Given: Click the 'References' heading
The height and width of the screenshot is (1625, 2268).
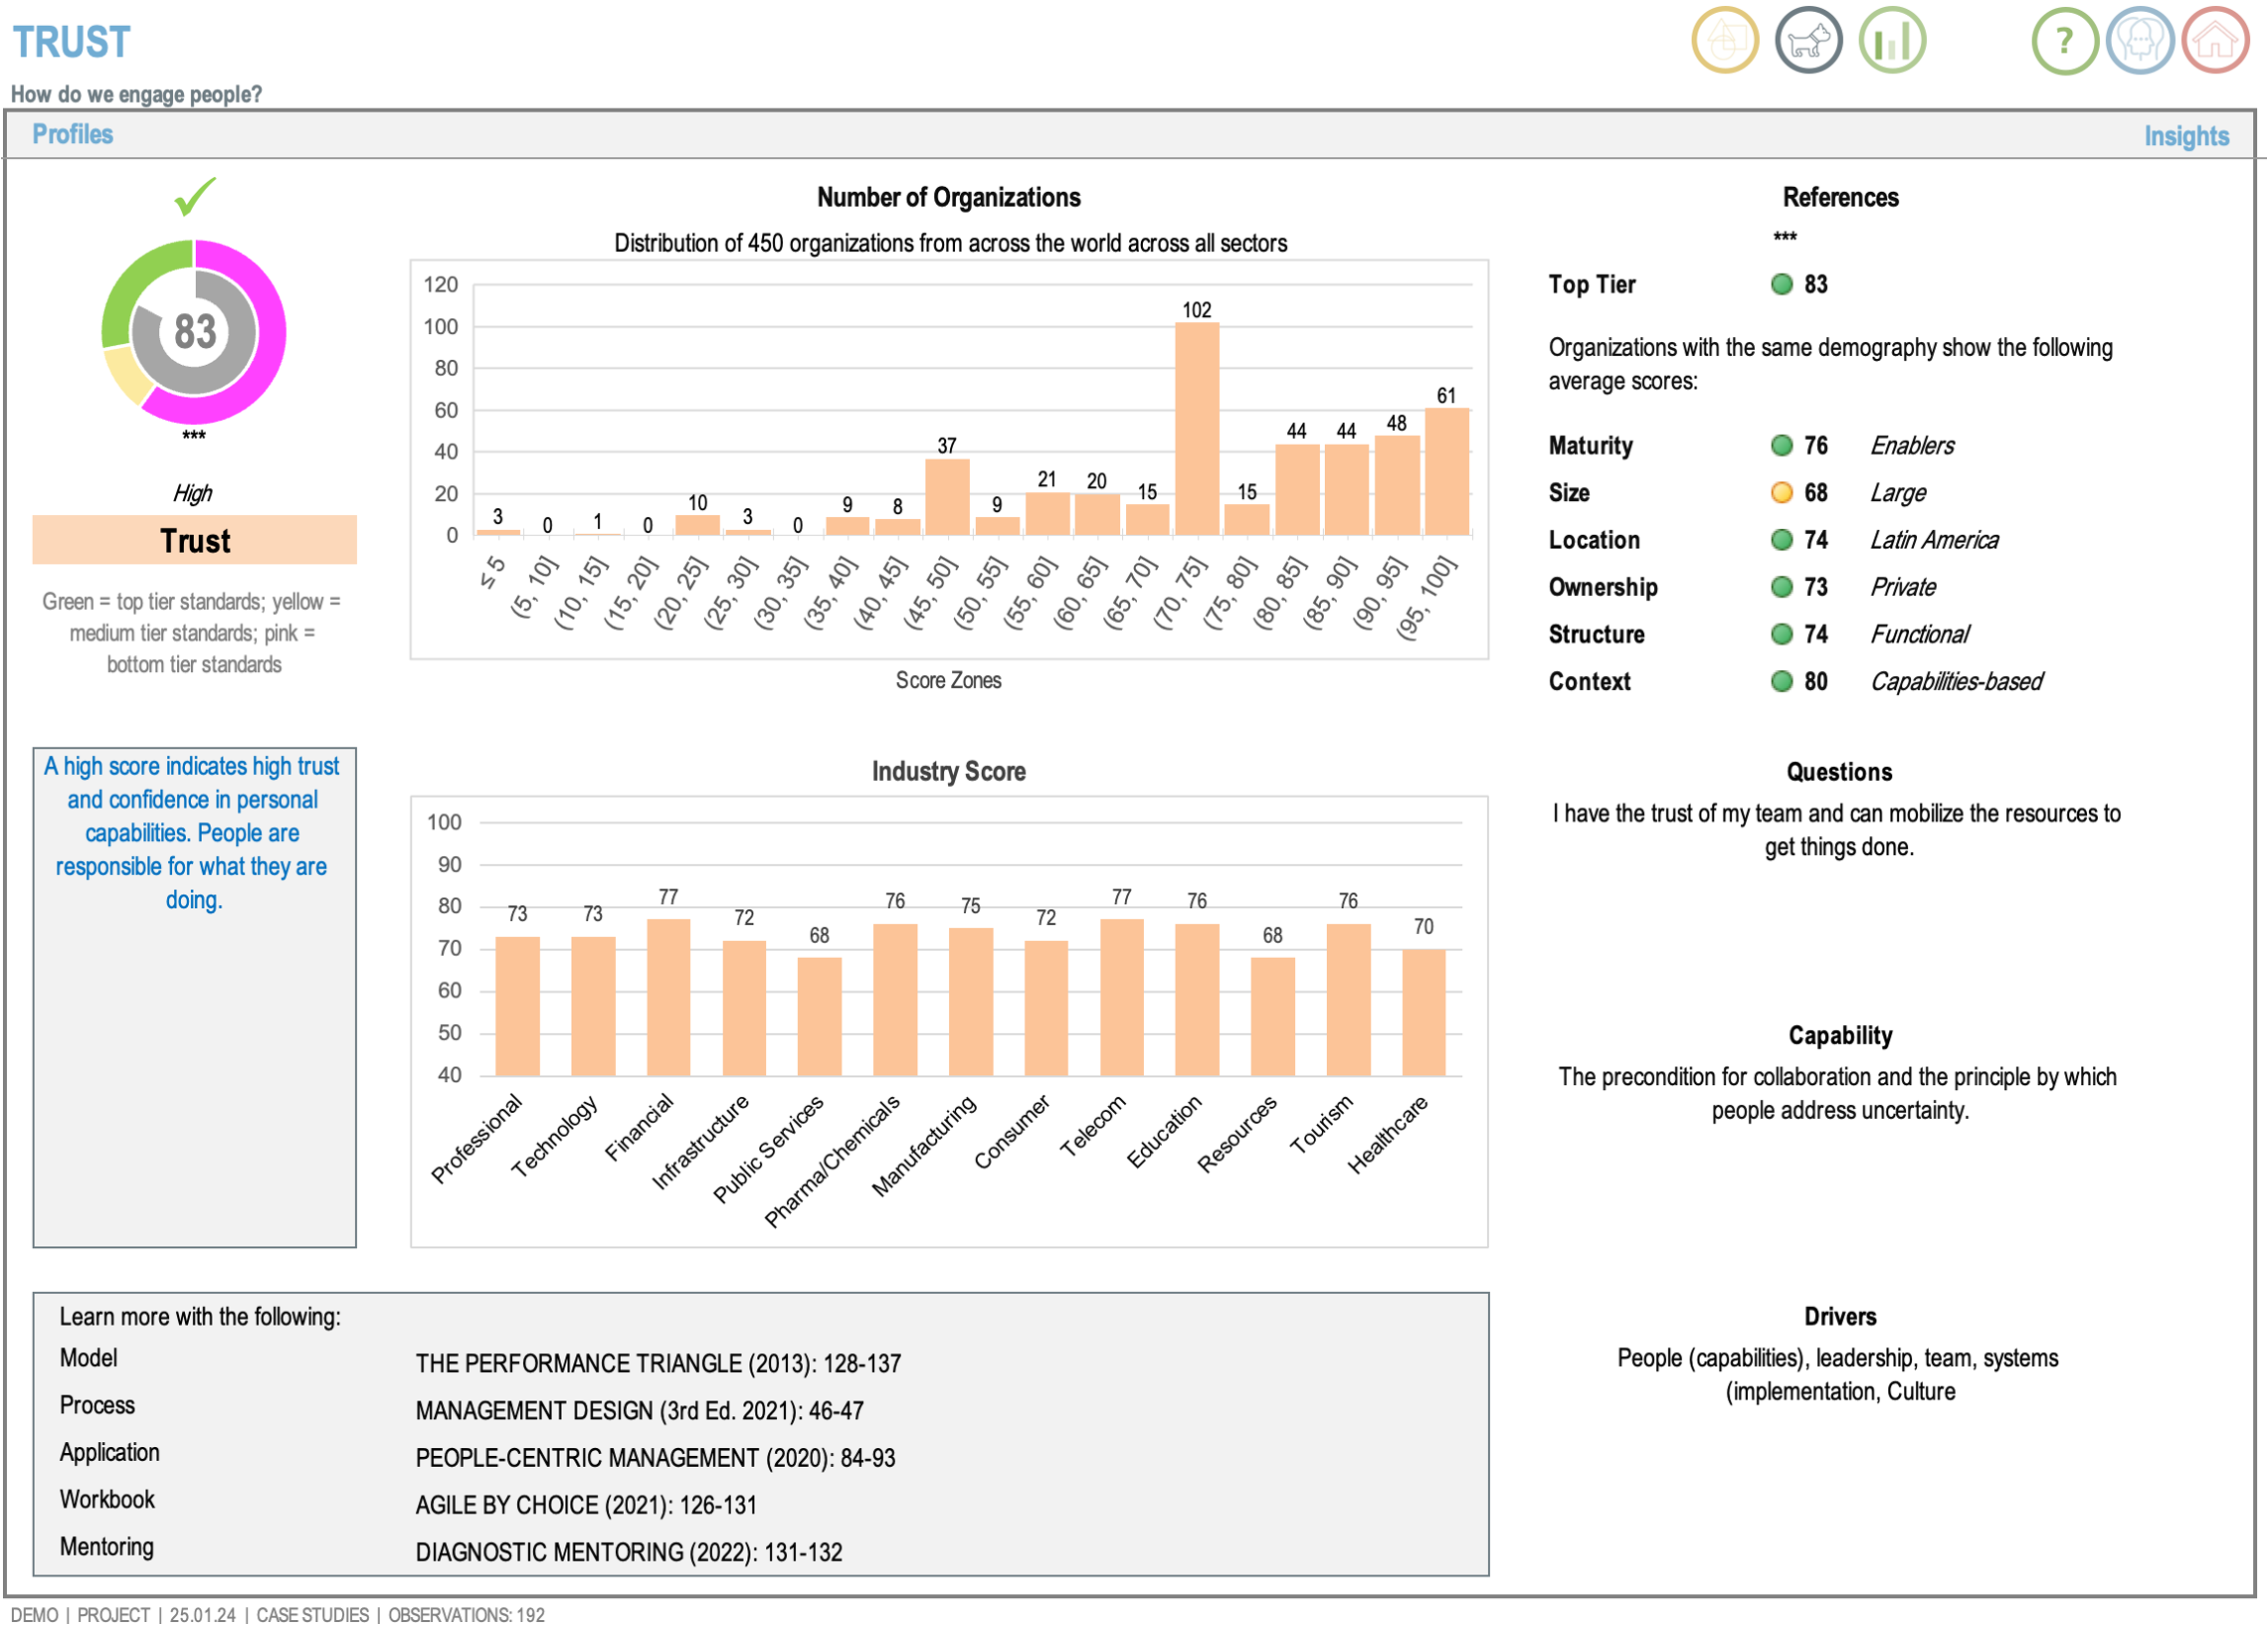Looking at the screenshot, I should (1840, 197).
